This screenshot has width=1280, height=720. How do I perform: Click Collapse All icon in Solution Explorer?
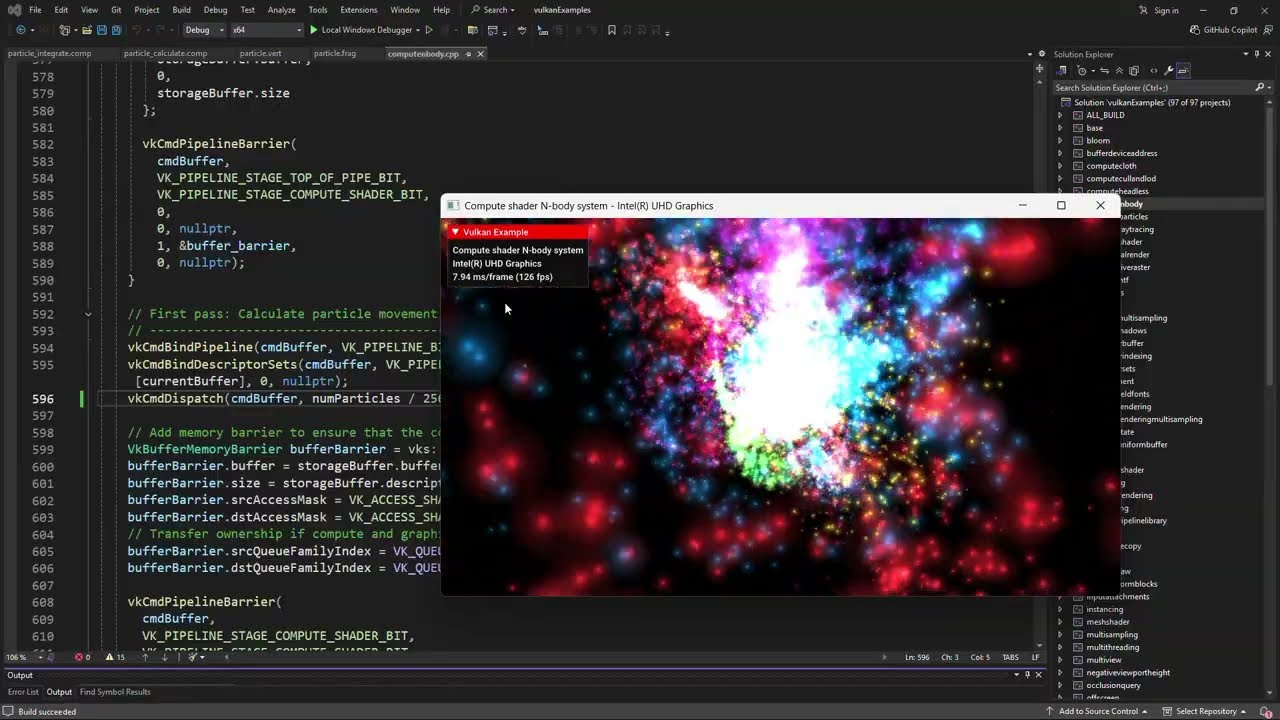[1119, 71]
